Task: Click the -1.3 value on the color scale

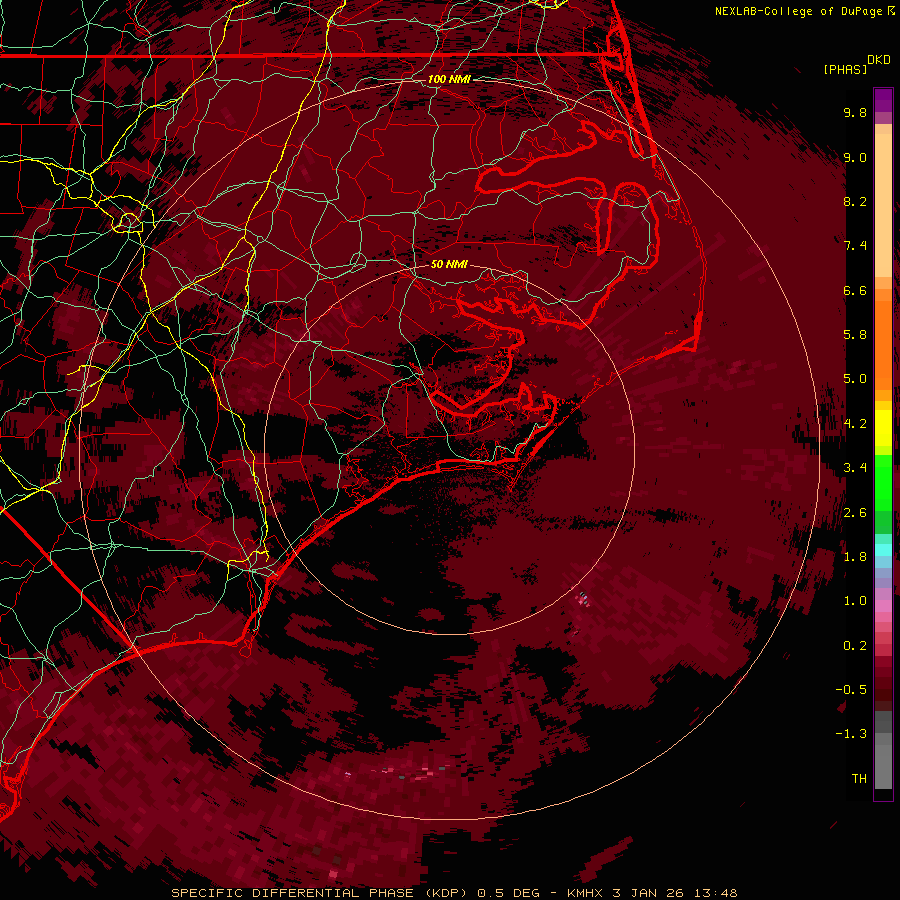Action: tap(851, 734)
